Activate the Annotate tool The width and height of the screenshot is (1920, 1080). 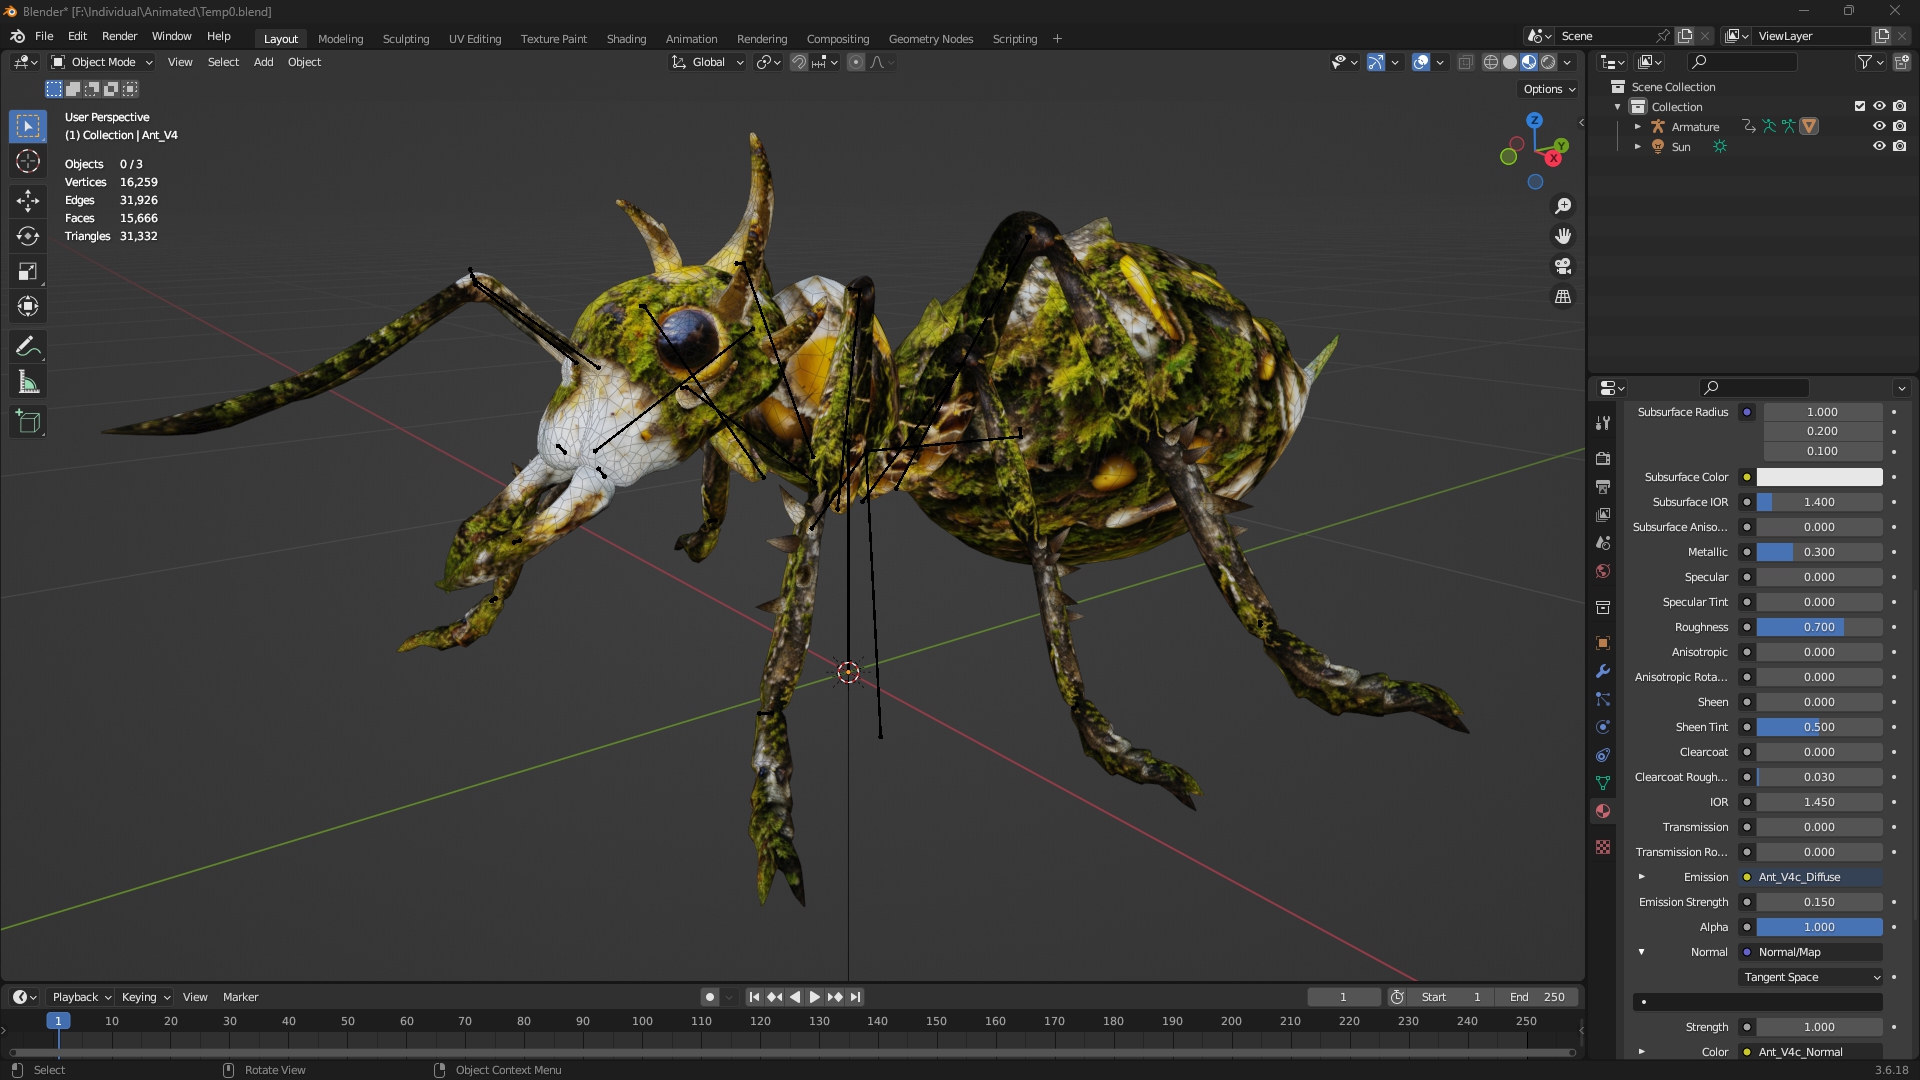point(28,347)
